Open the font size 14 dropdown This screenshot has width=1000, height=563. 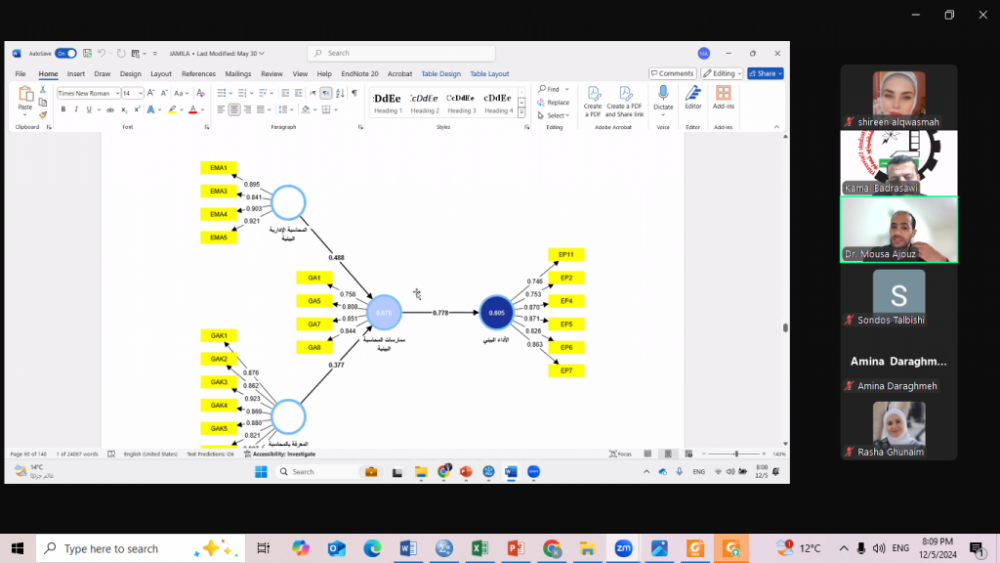pos(140,94)
